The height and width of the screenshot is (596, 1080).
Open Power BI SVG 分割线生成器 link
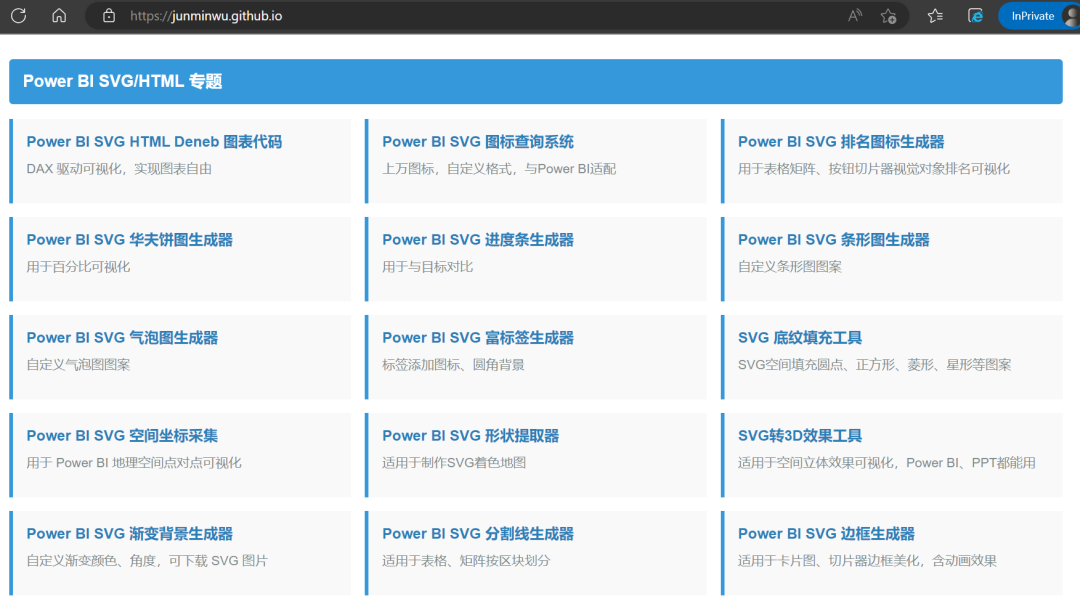click(x=478, y=533)
